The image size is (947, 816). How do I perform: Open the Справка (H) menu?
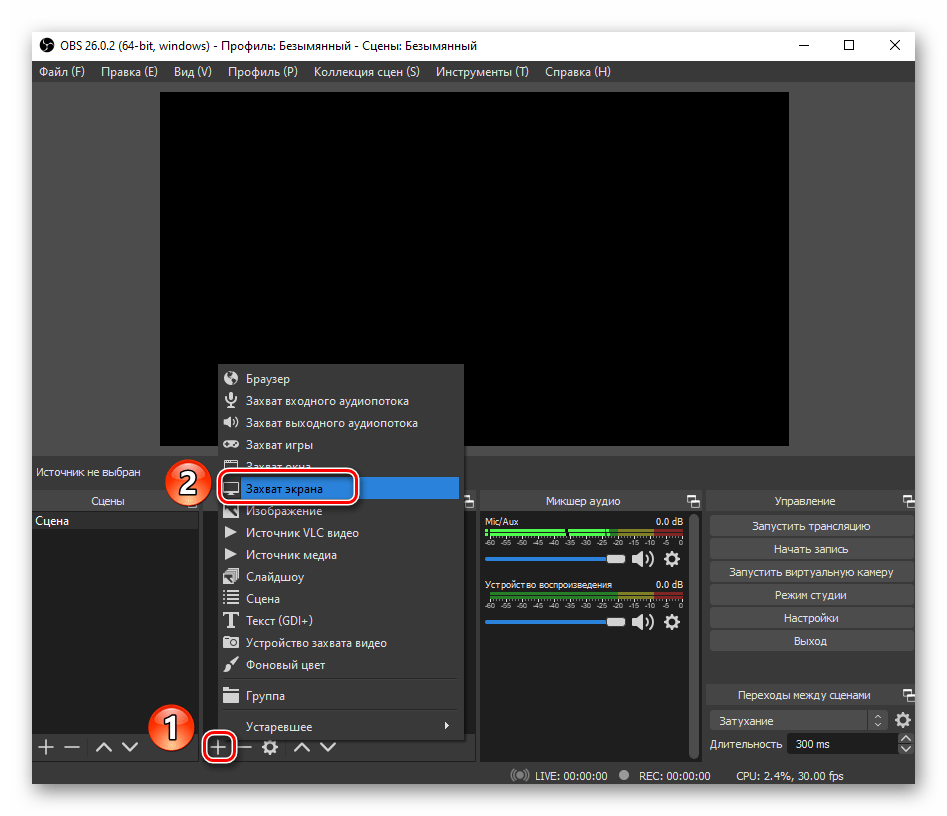[577, 71]
